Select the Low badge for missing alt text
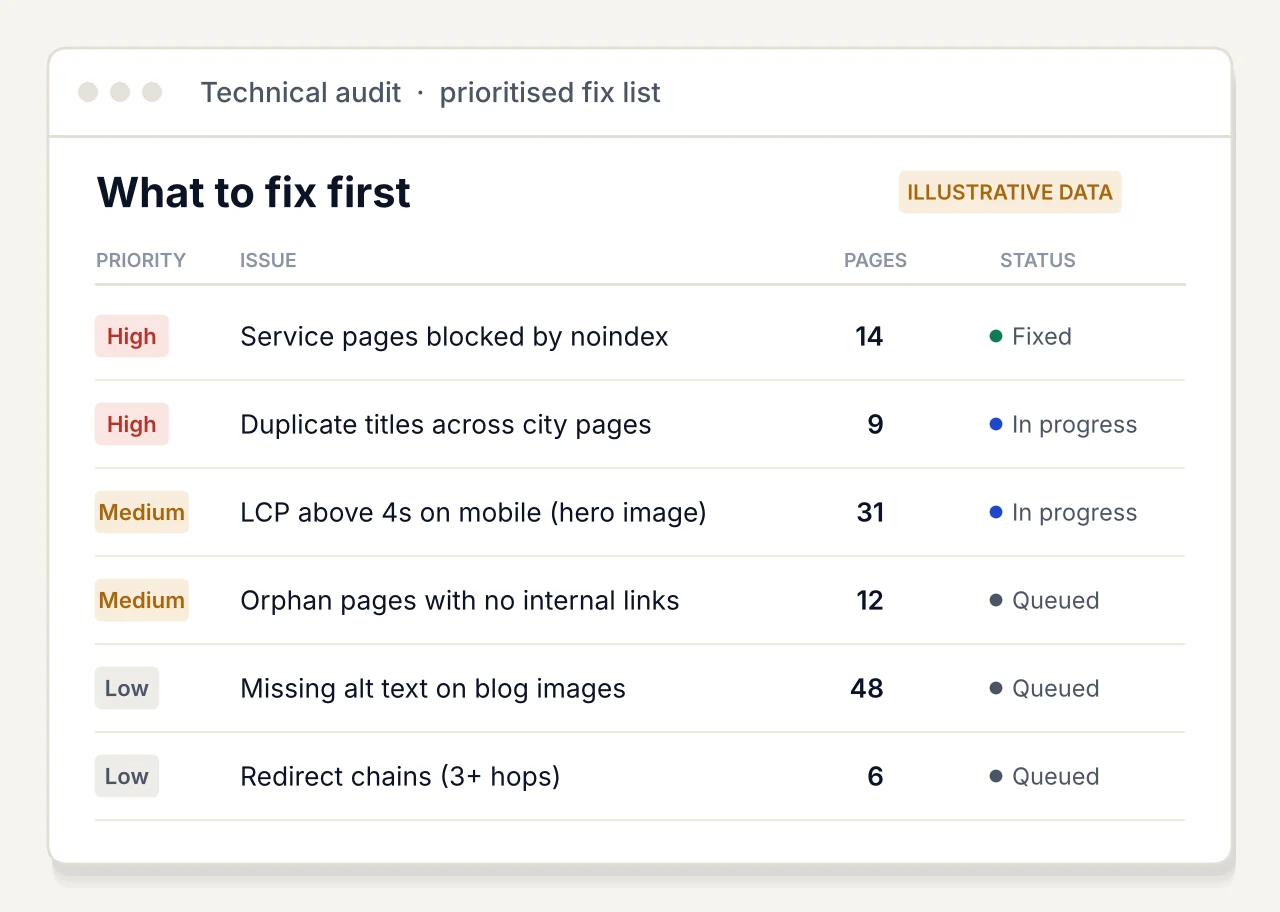The image size is (1280, 912). [127, 688]
